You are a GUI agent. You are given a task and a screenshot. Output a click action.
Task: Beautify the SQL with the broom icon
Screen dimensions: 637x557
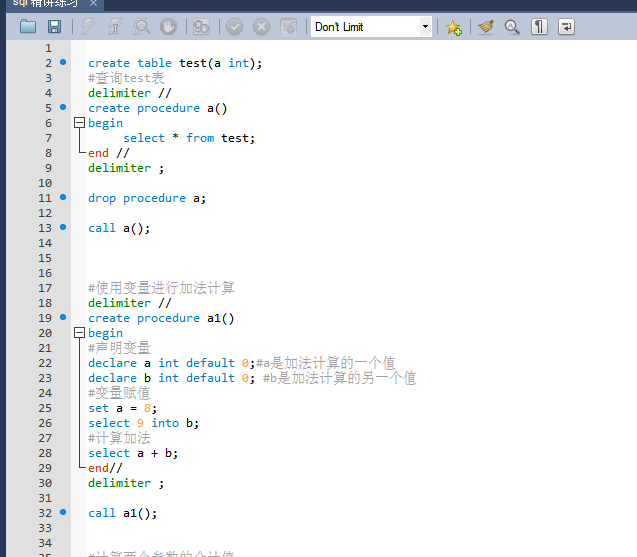coord(486,27)
